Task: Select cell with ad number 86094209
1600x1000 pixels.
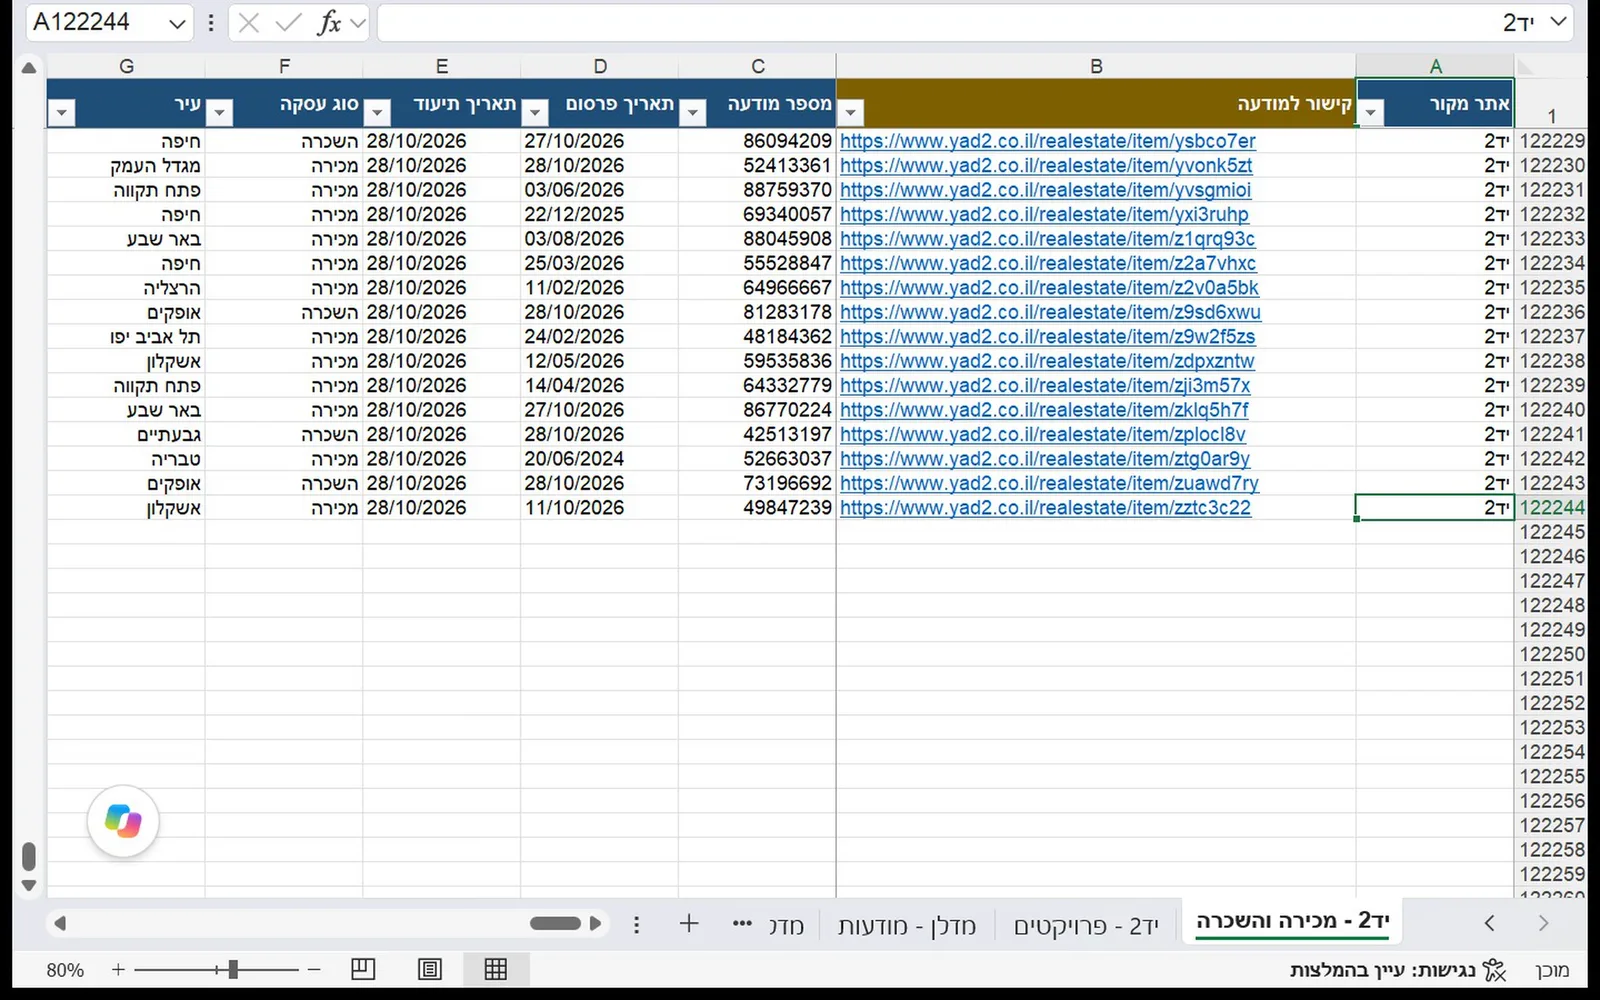Action: pos(757,141)
